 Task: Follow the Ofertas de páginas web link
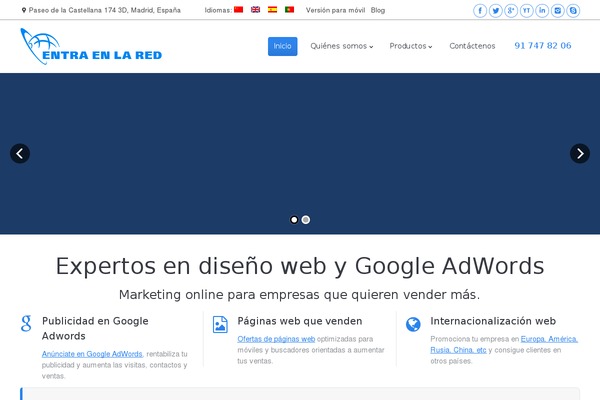tap(276, 339)
